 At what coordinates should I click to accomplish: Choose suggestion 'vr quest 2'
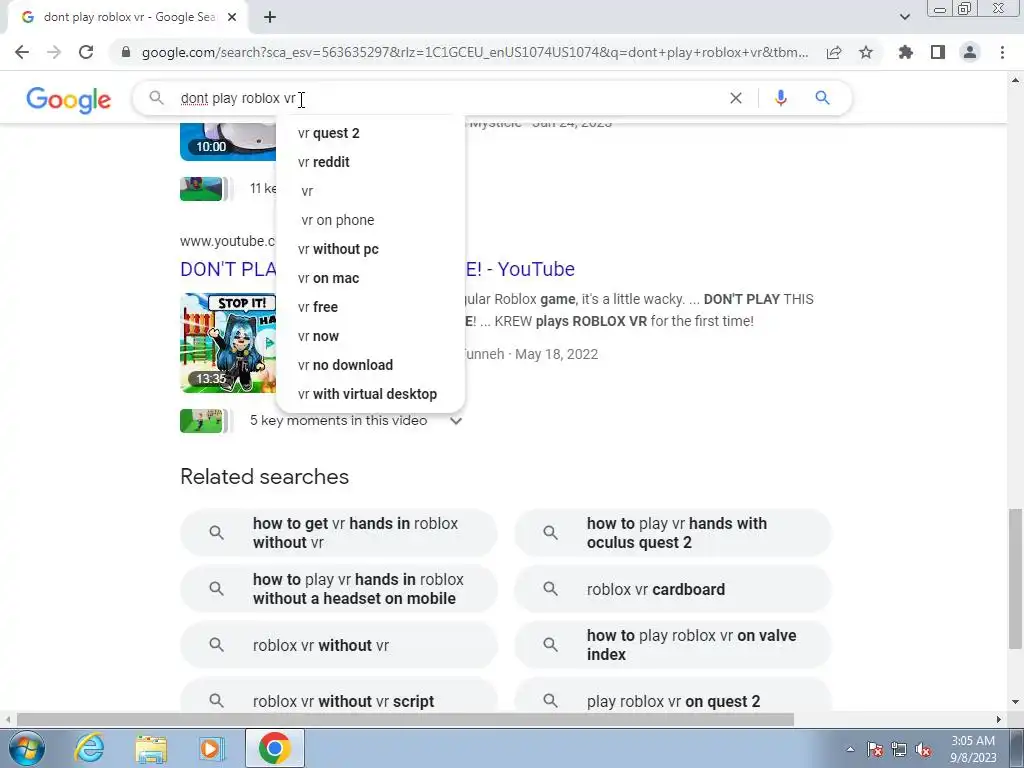pos(370,133)
